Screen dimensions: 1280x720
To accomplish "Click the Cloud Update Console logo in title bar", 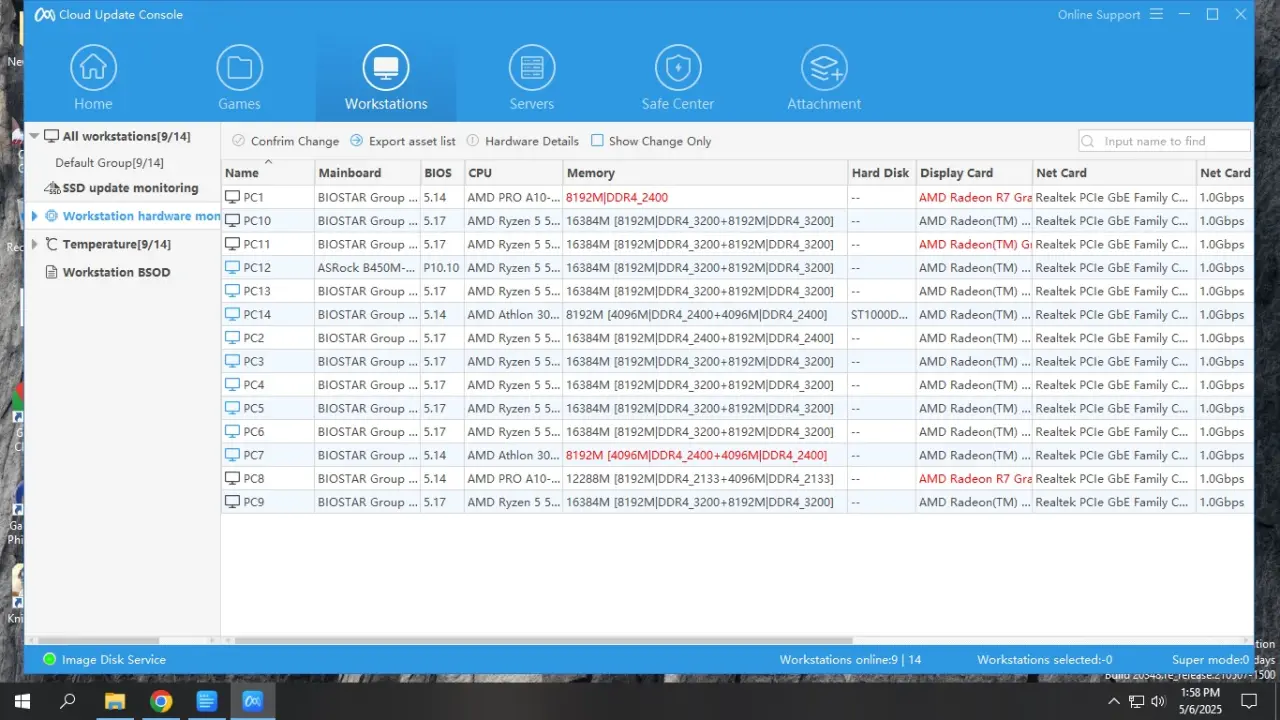I will 44,15.
